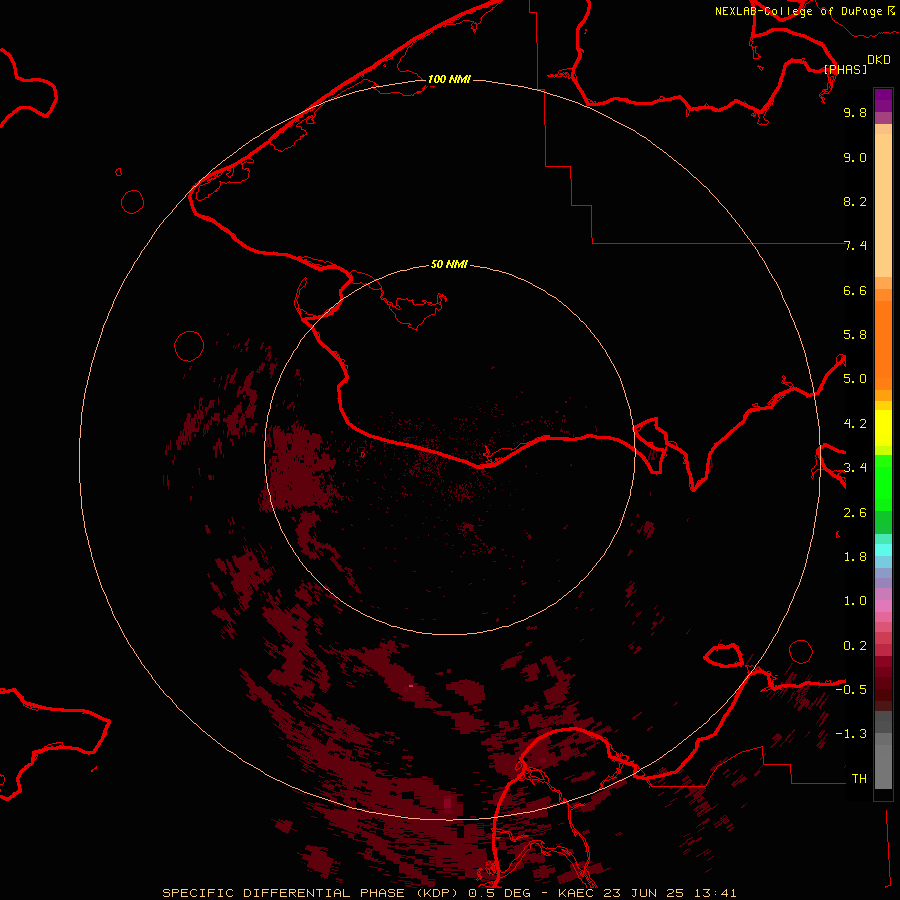Click the 5.8 value on color scale
This screenshot has height=900, width=900.
click(x=855, y=335)
